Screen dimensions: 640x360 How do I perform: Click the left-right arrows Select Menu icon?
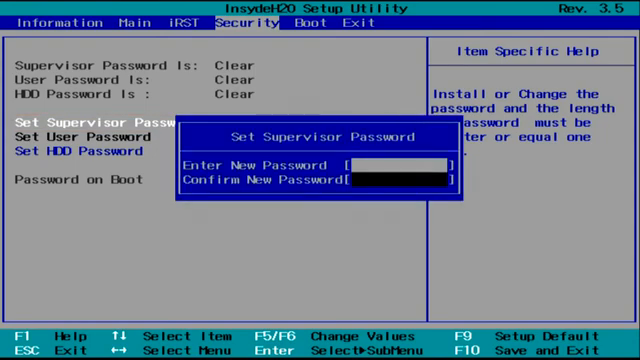click(x=119, y=351)
